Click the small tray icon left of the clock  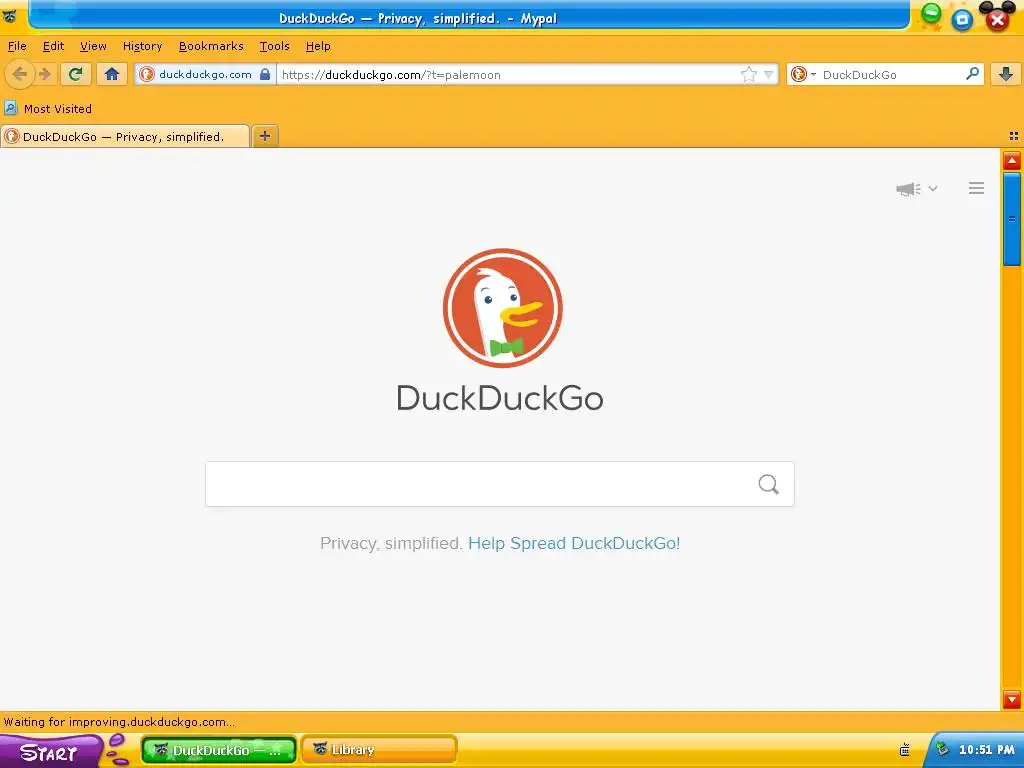(904, 750)
